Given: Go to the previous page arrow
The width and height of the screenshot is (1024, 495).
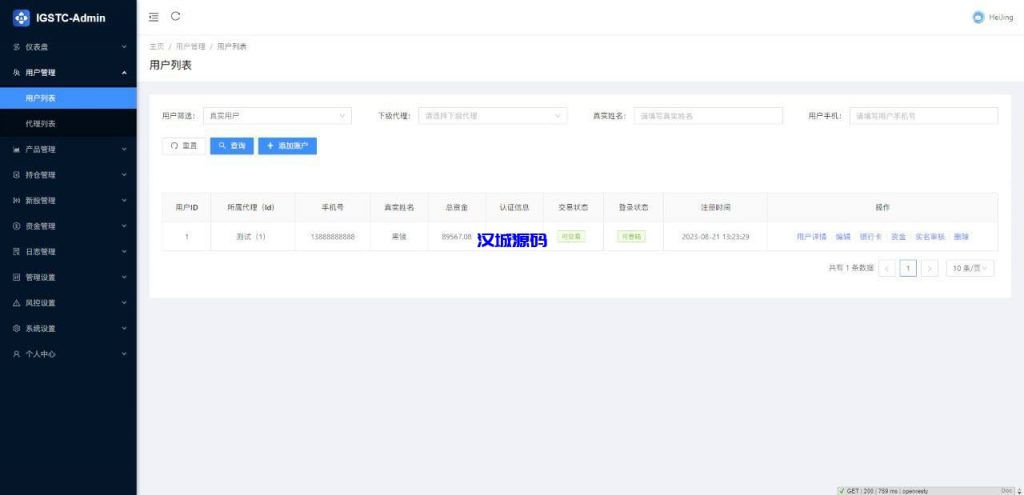Looking at the screenshot, I should [x=887, y=268].
